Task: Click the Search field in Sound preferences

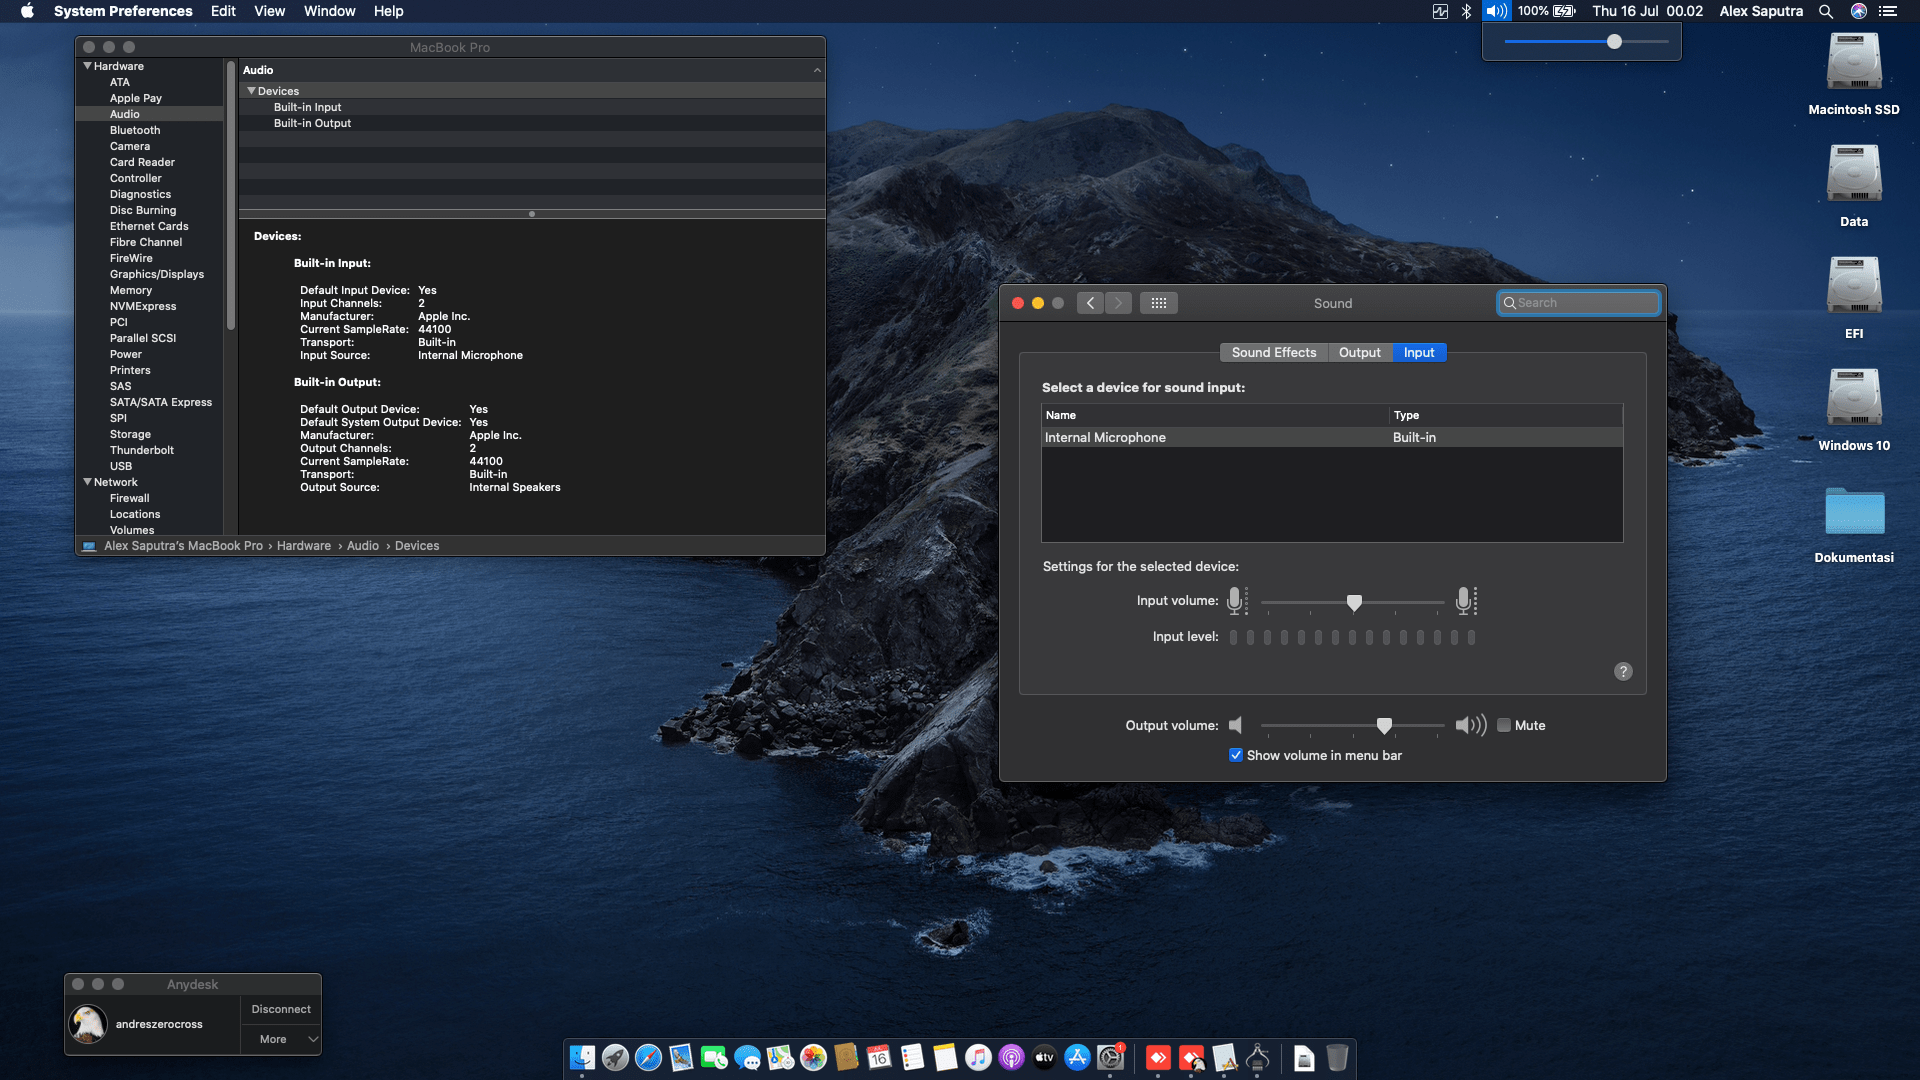Action: coord(1578,302)
